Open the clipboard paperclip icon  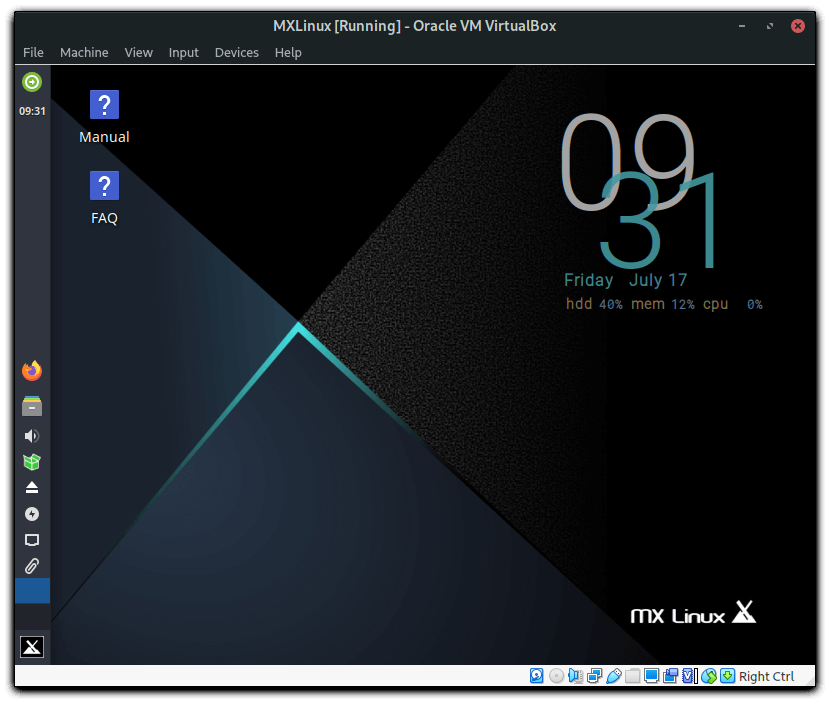click(32, 566)
